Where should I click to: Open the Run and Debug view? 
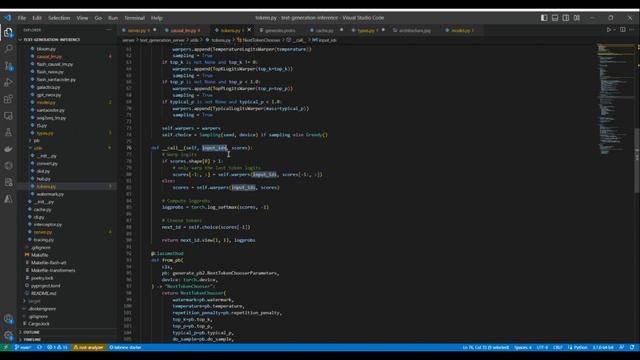pyautogui.click(x=8, y=82)
